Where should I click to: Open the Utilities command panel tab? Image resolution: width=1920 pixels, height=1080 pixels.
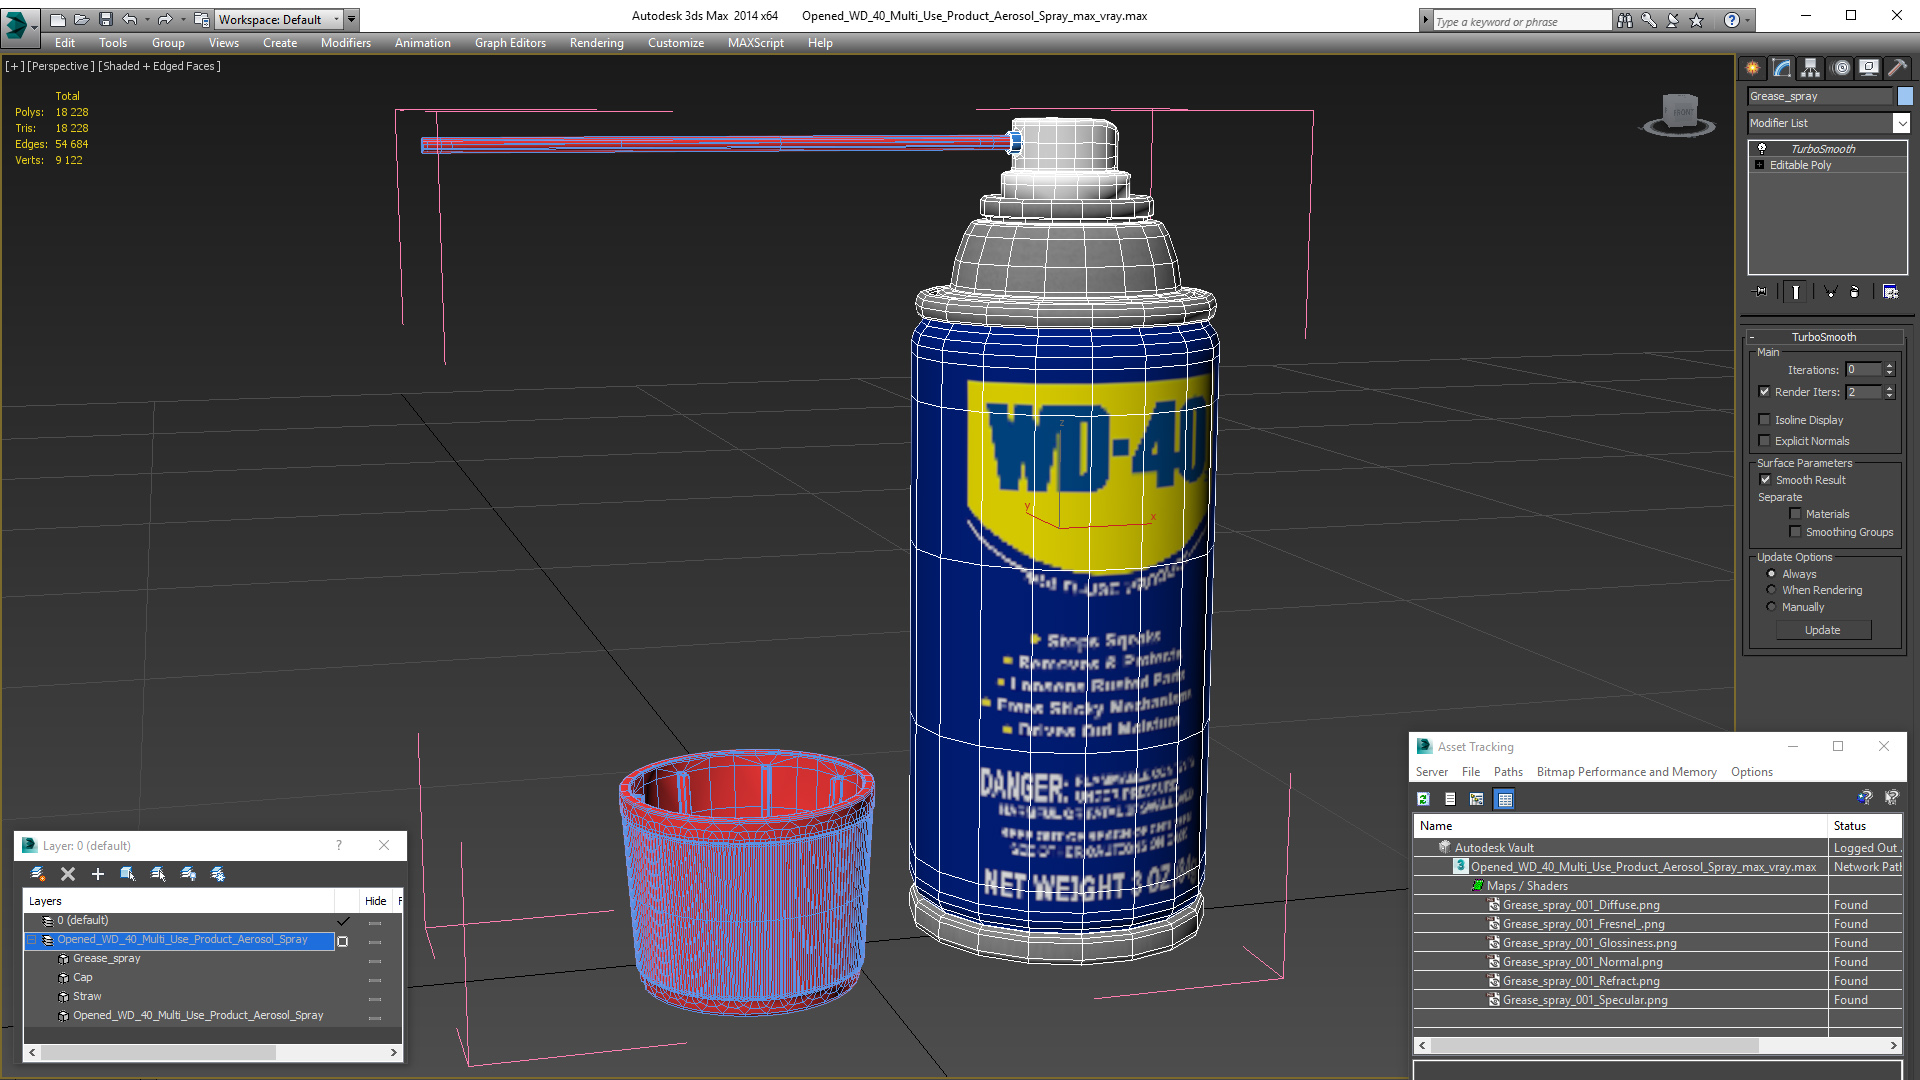click(1896, 68)
